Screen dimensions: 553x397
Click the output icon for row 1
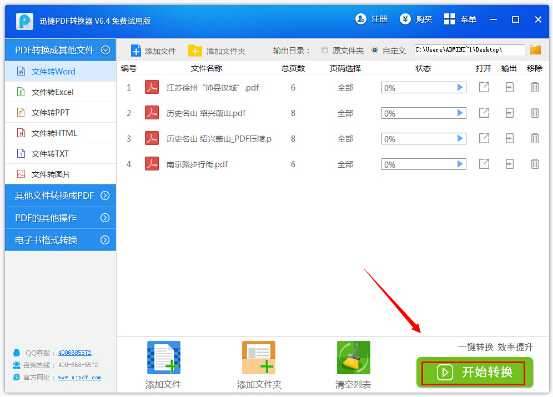[510, 87]
